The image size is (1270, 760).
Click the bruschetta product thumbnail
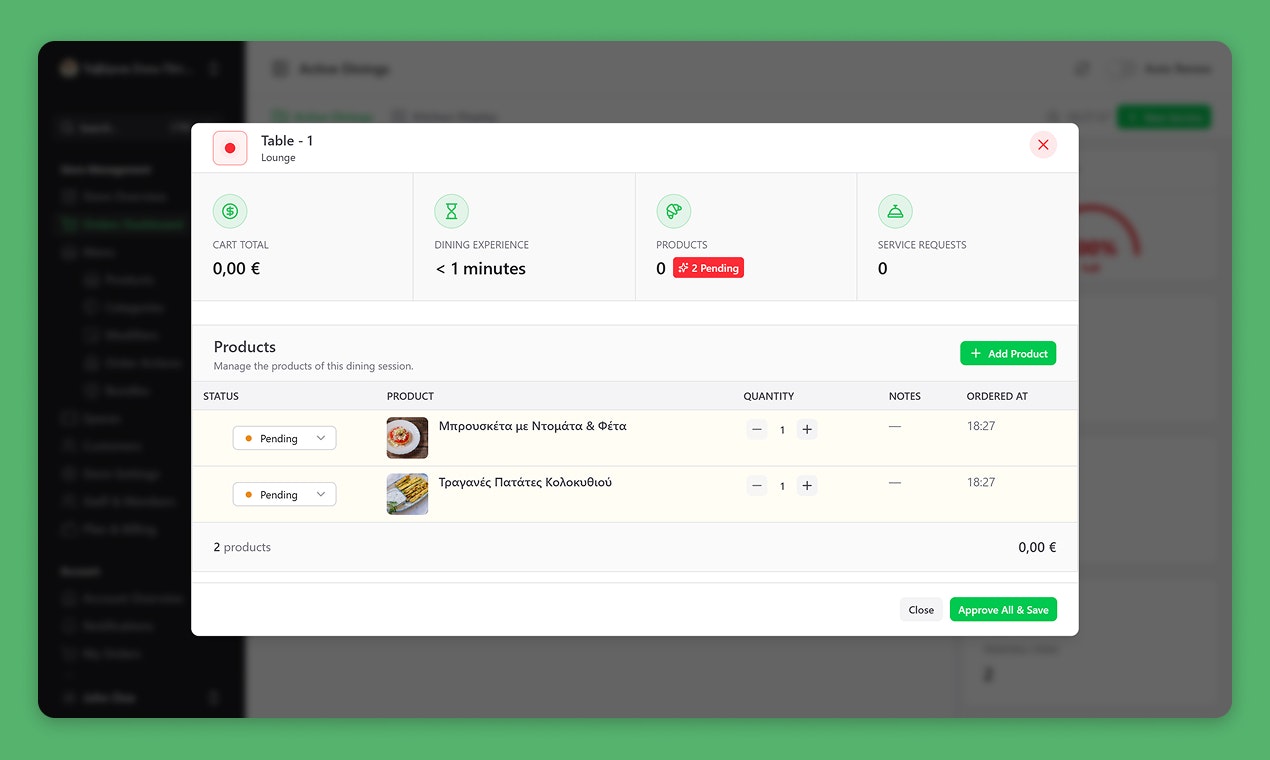tap(406, 437)
